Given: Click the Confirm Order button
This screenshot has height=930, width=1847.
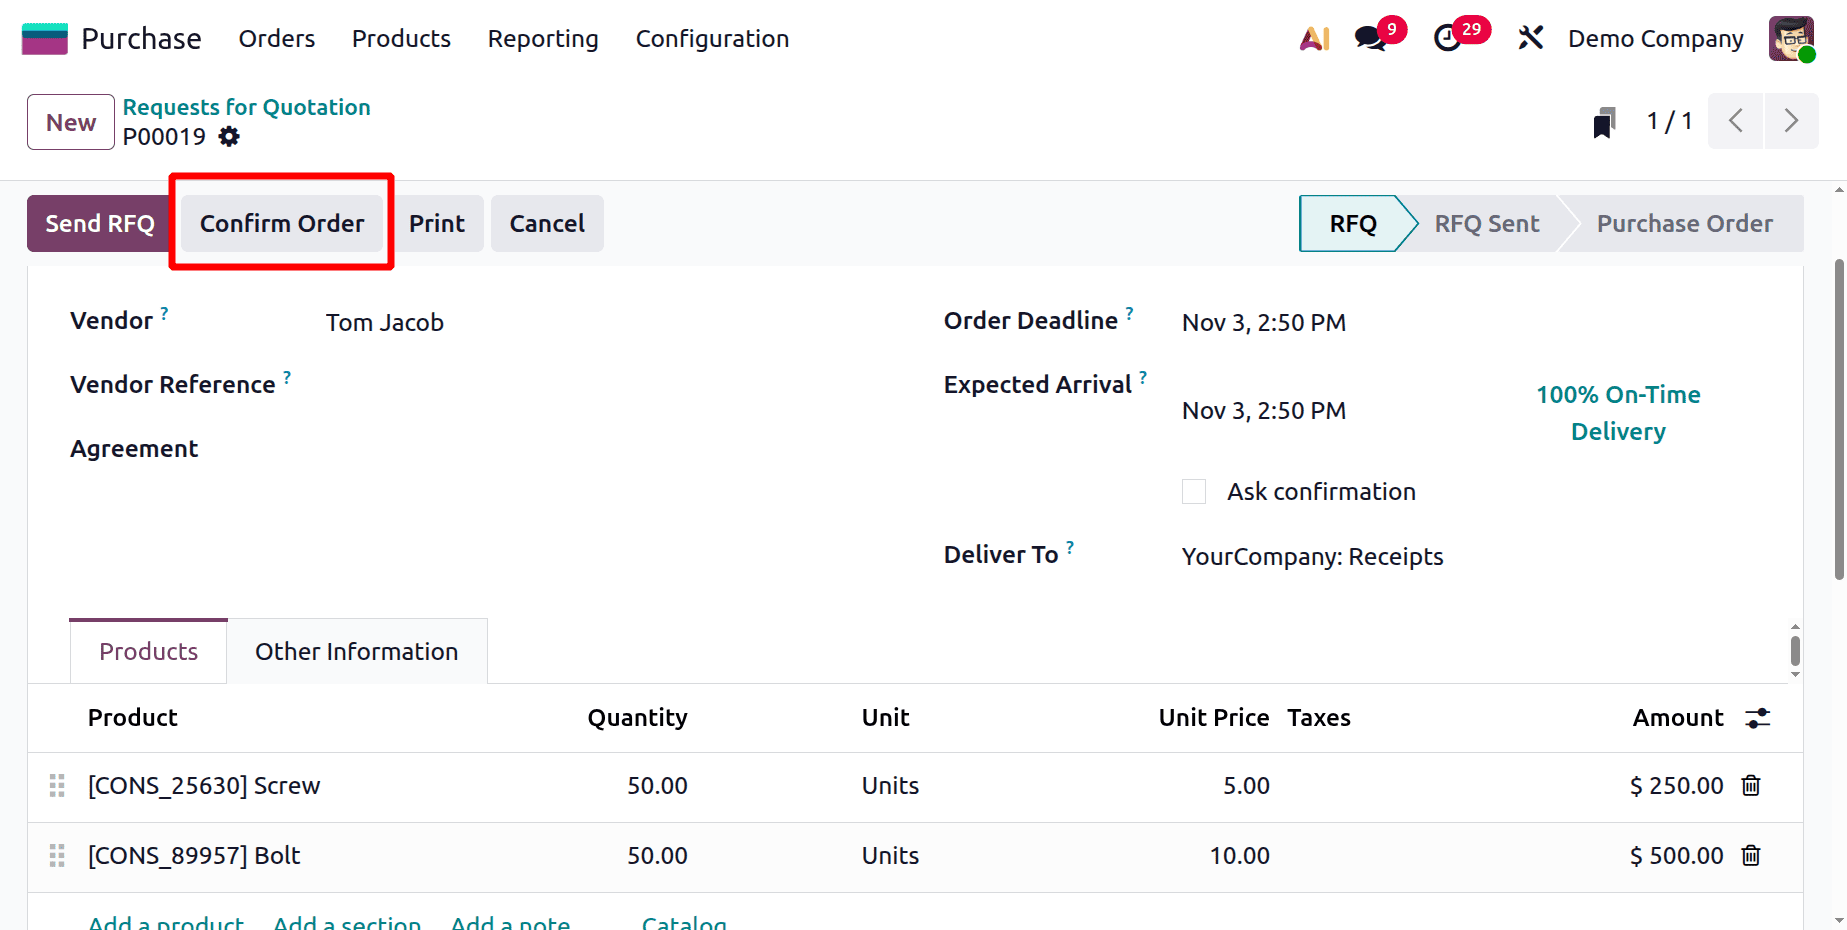Looking at the screenshot, I should click(x=282, y=223).
